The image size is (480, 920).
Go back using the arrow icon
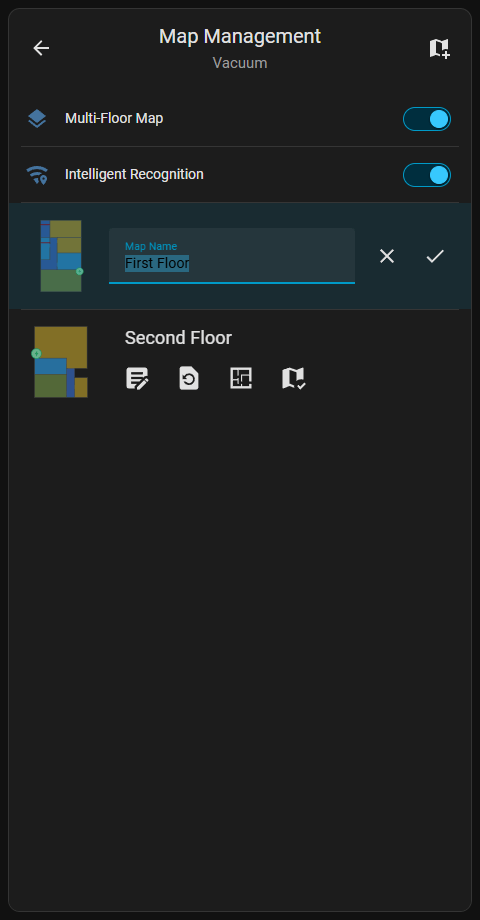(41, 48)
